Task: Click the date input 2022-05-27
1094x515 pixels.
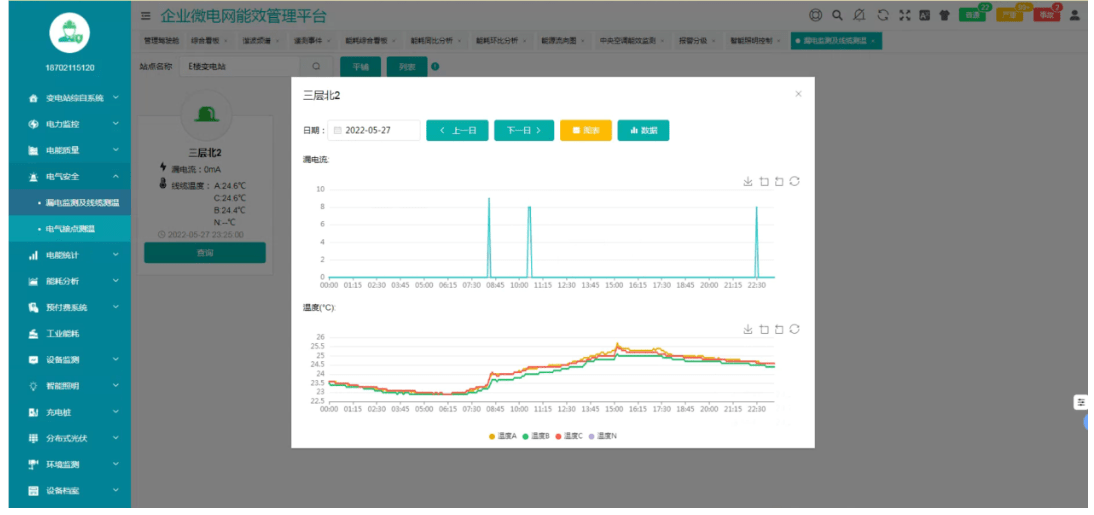Action: [x=374, y=130]
